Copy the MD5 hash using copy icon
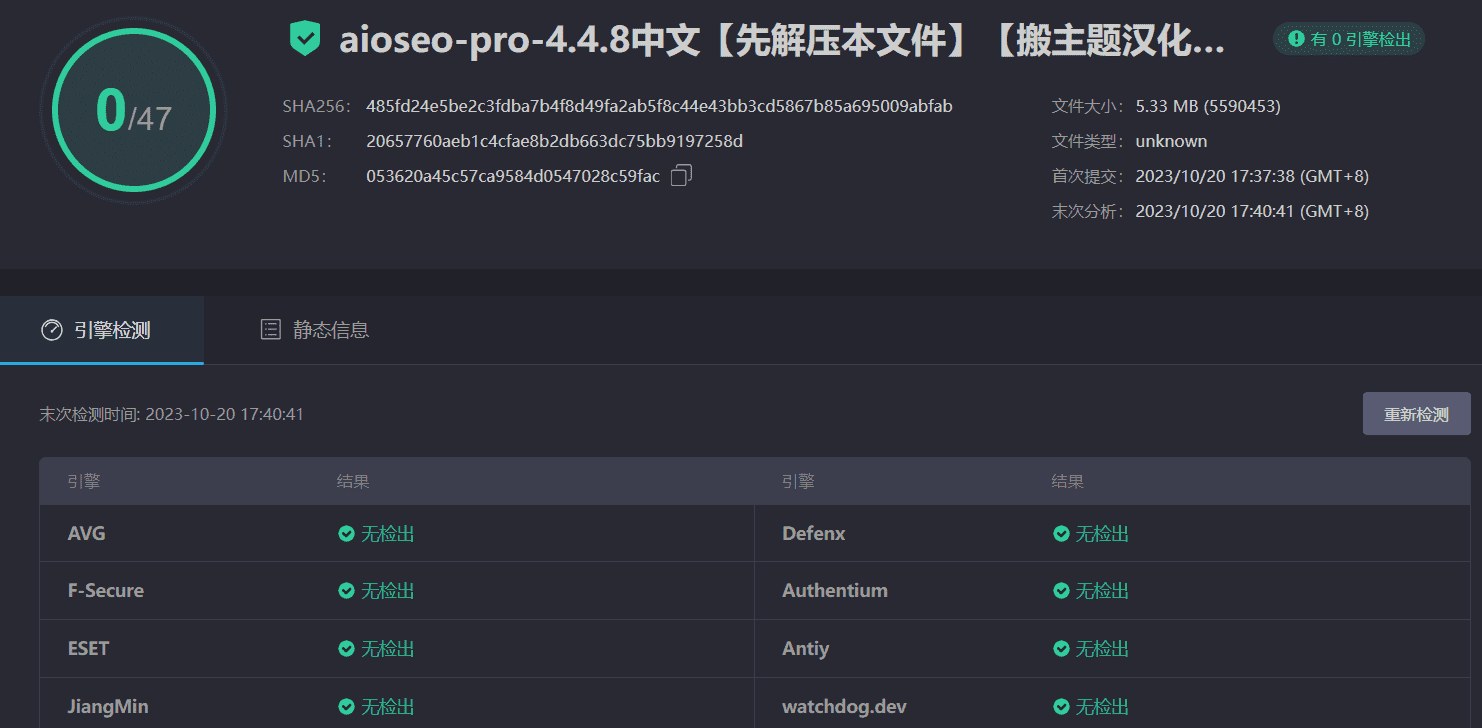Screen dimensions: 1482x728 pyautogui.click(x=681, y=176)
